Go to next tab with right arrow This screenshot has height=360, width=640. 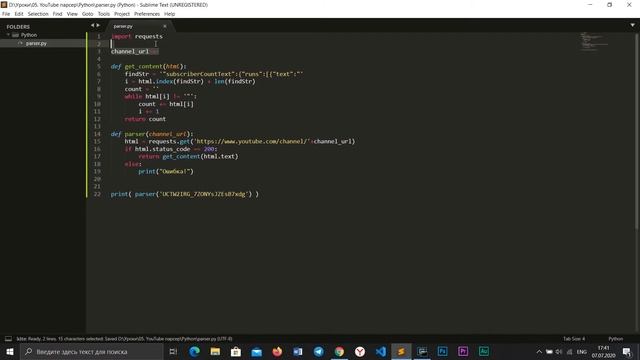(x=98, y=25)
